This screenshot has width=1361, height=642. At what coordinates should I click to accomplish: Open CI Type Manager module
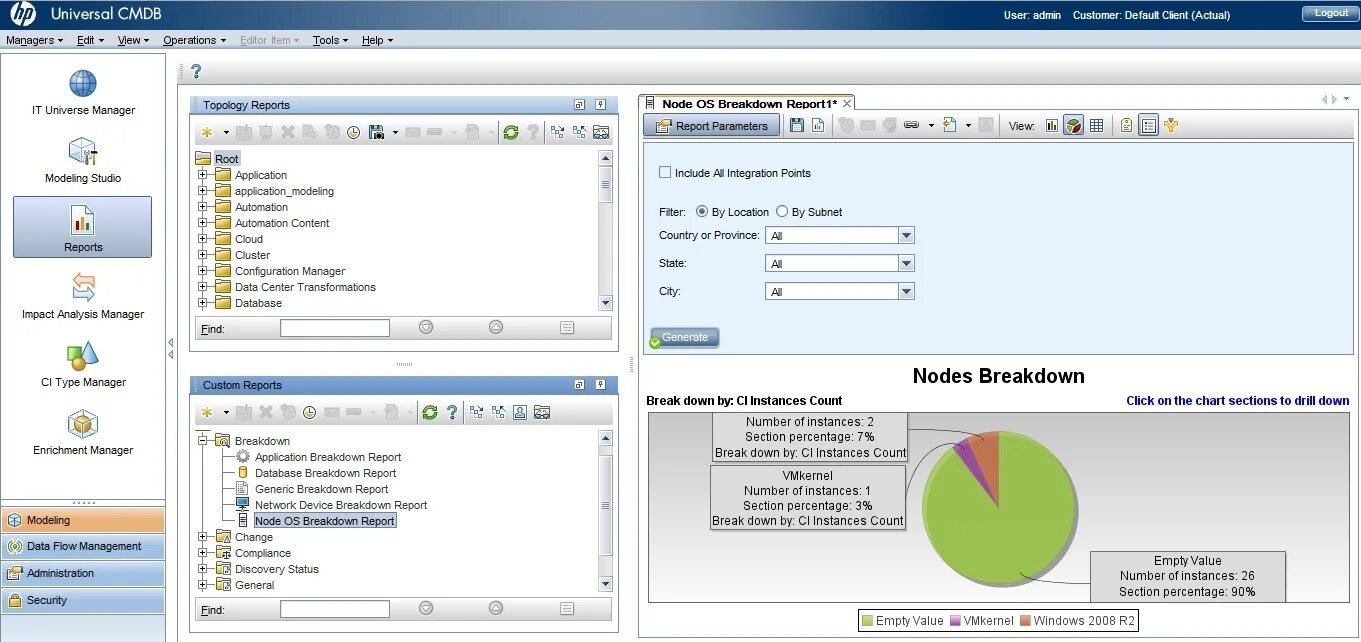[x=83, y=364]
